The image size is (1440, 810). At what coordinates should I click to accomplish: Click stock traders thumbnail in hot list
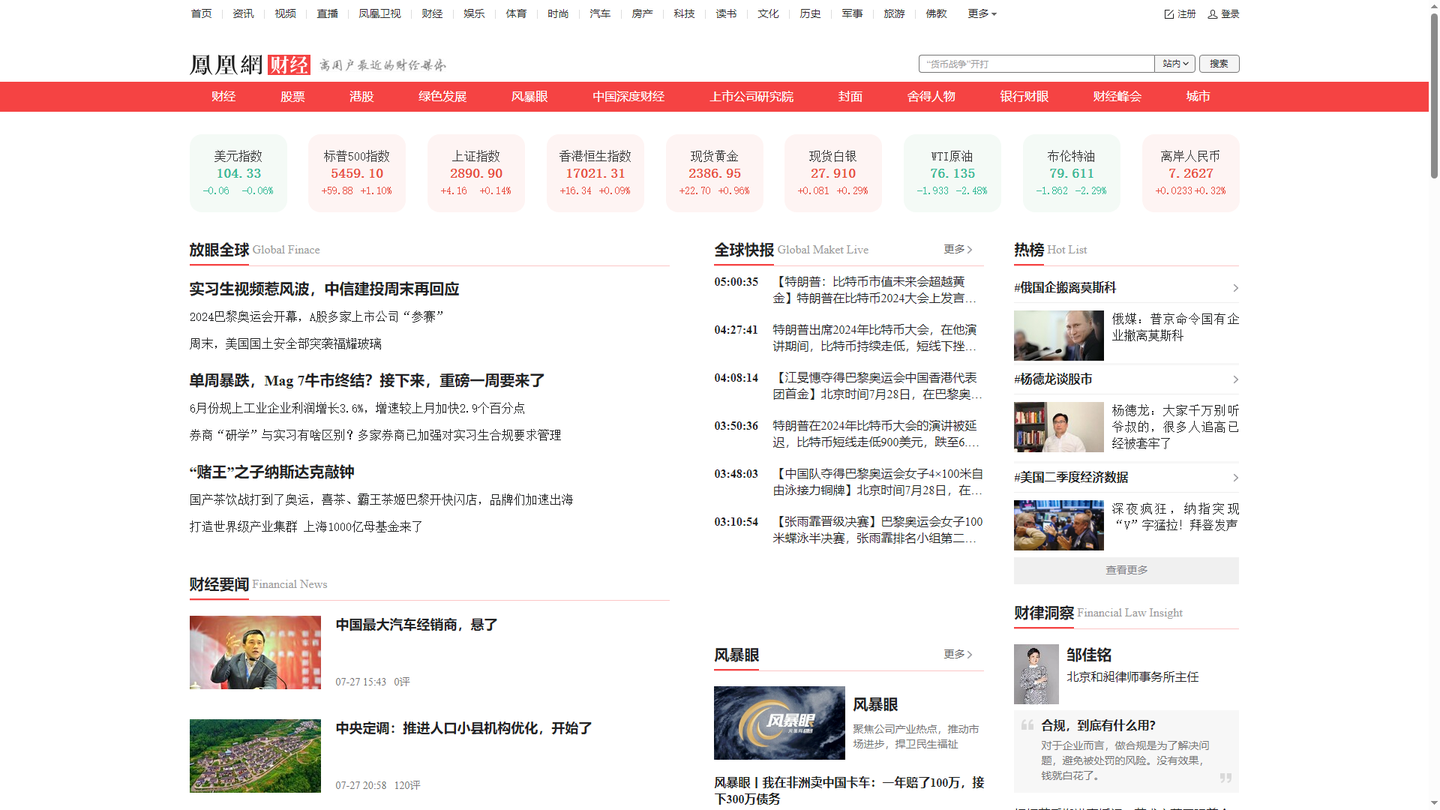pyautogui.click(x=1059, y=525)
